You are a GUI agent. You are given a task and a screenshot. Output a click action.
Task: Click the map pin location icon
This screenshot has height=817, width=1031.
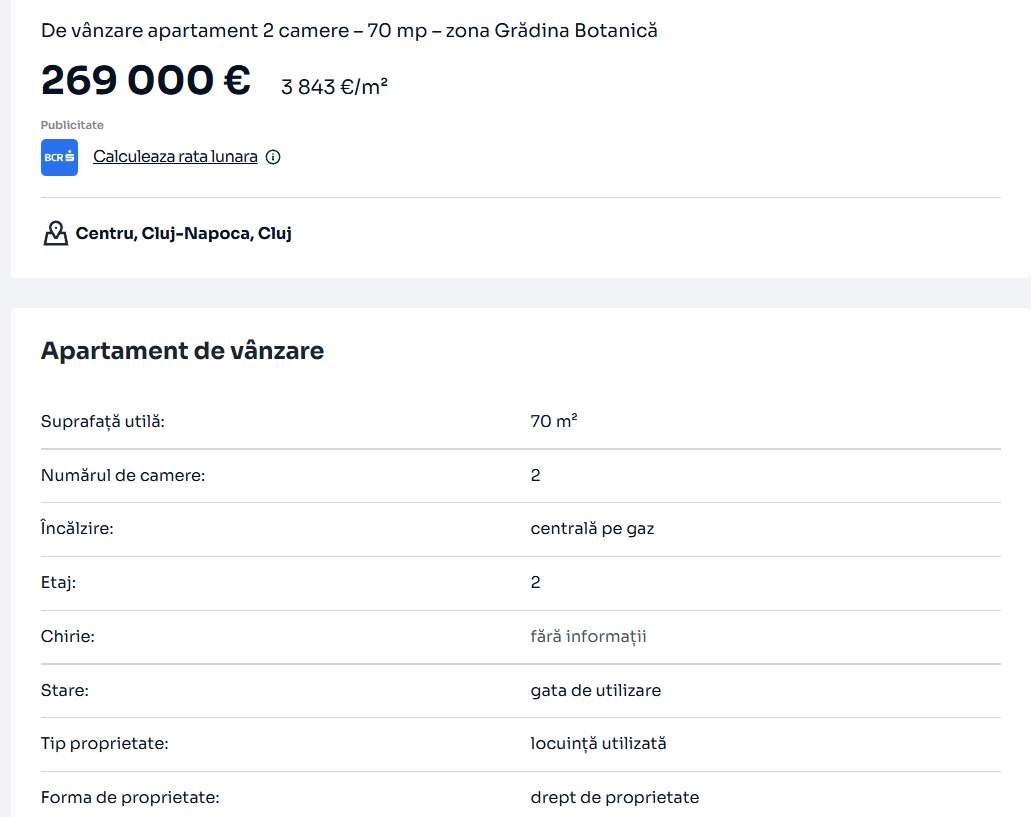coord(55,234)
